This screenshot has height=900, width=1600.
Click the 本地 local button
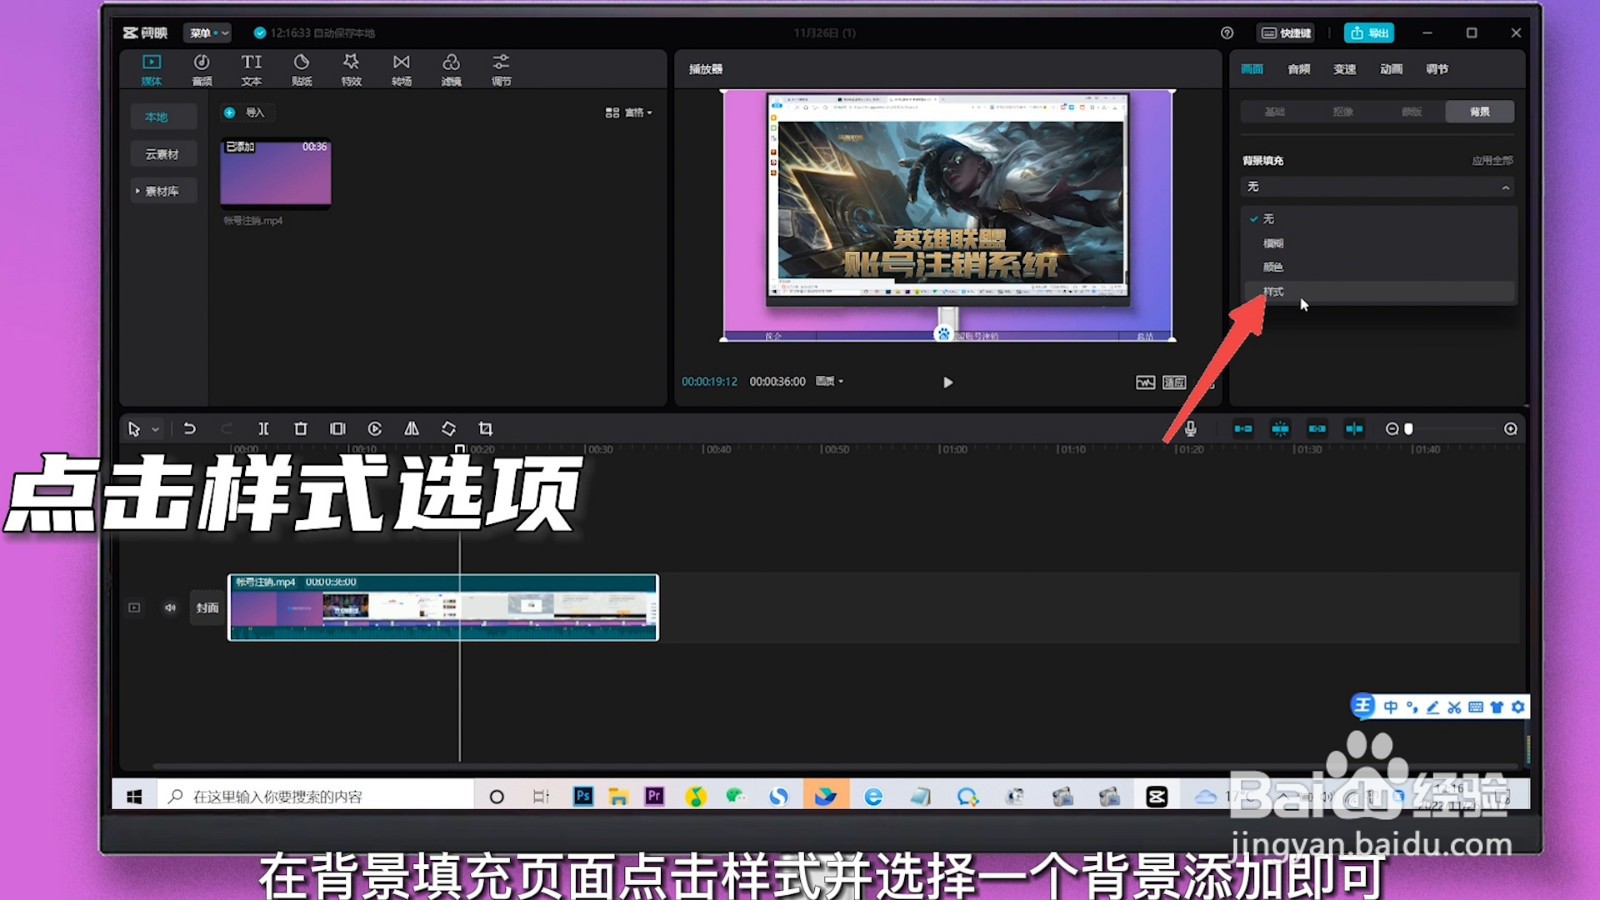(163, 117)
